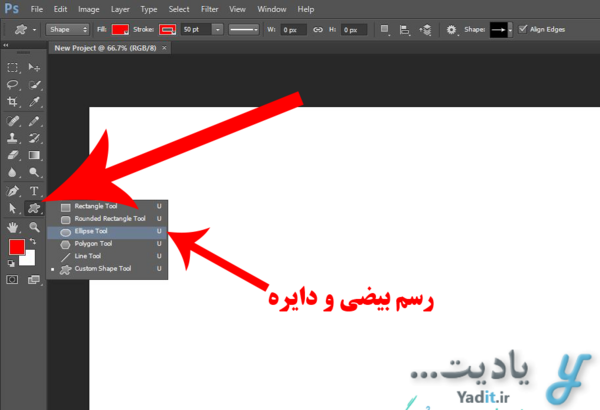Open the Stroke color swatch
Viewport: 600px width, 410px height.
tap(168, 29)
